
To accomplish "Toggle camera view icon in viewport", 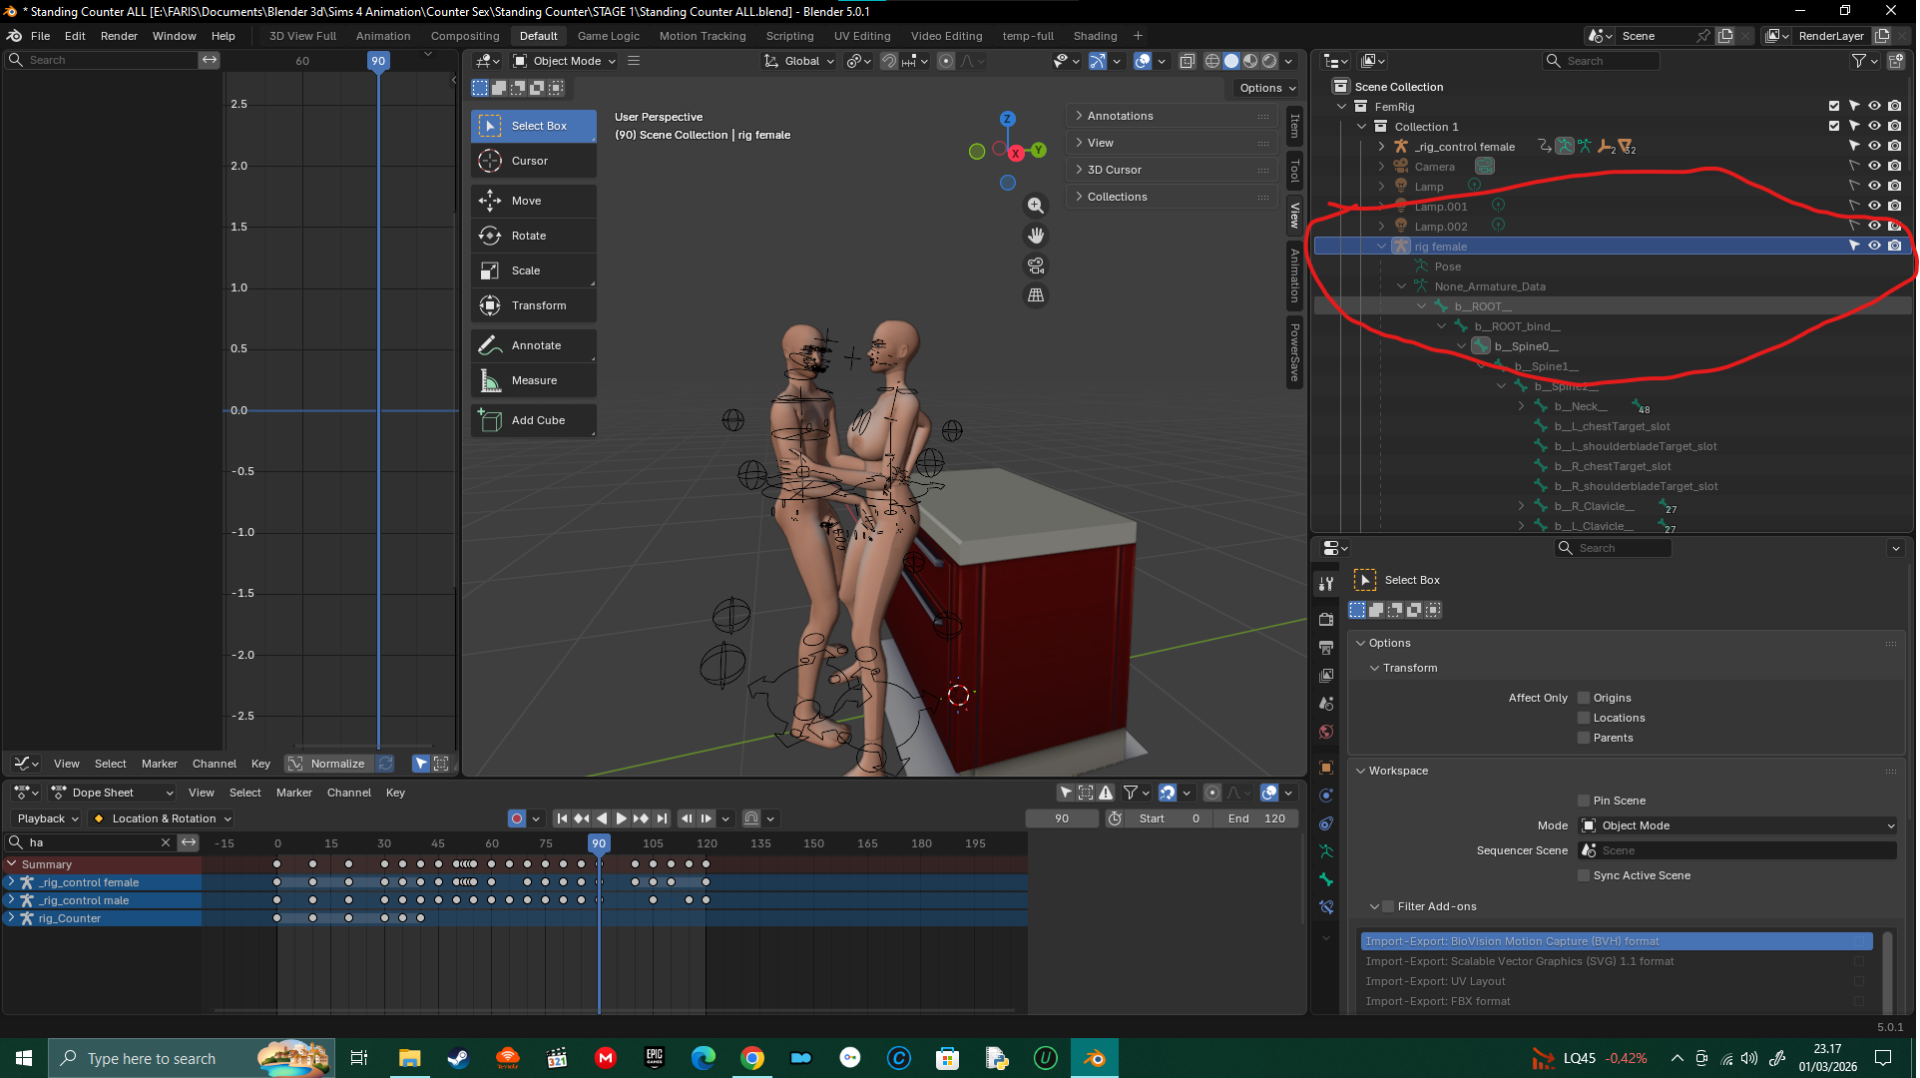I will 1035,266.
